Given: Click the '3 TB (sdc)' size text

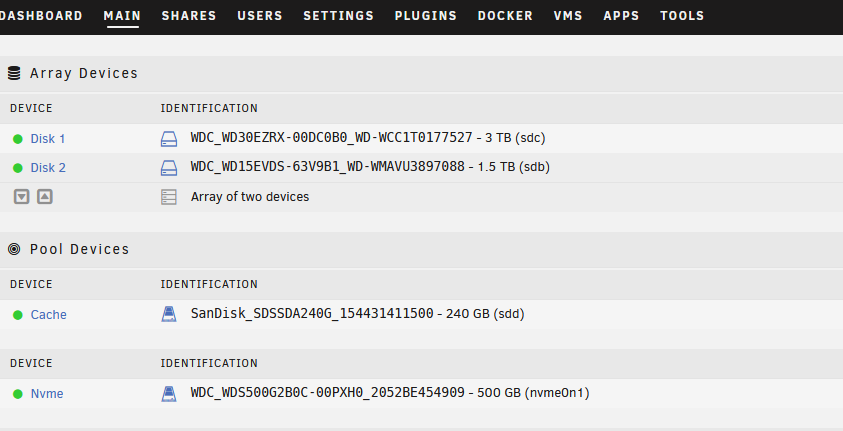Looking at the screenshot, I should (515, 138).
